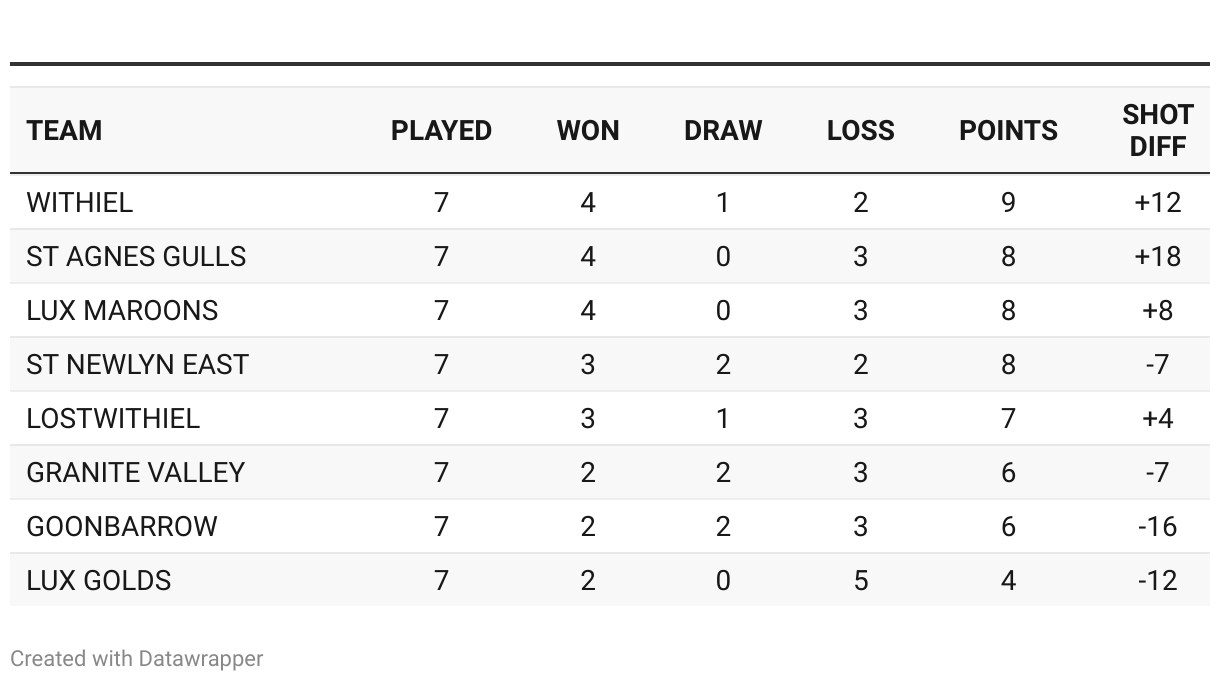Select the ST AGNES GULLS team name
The image size is (1220, 682).
136,257
